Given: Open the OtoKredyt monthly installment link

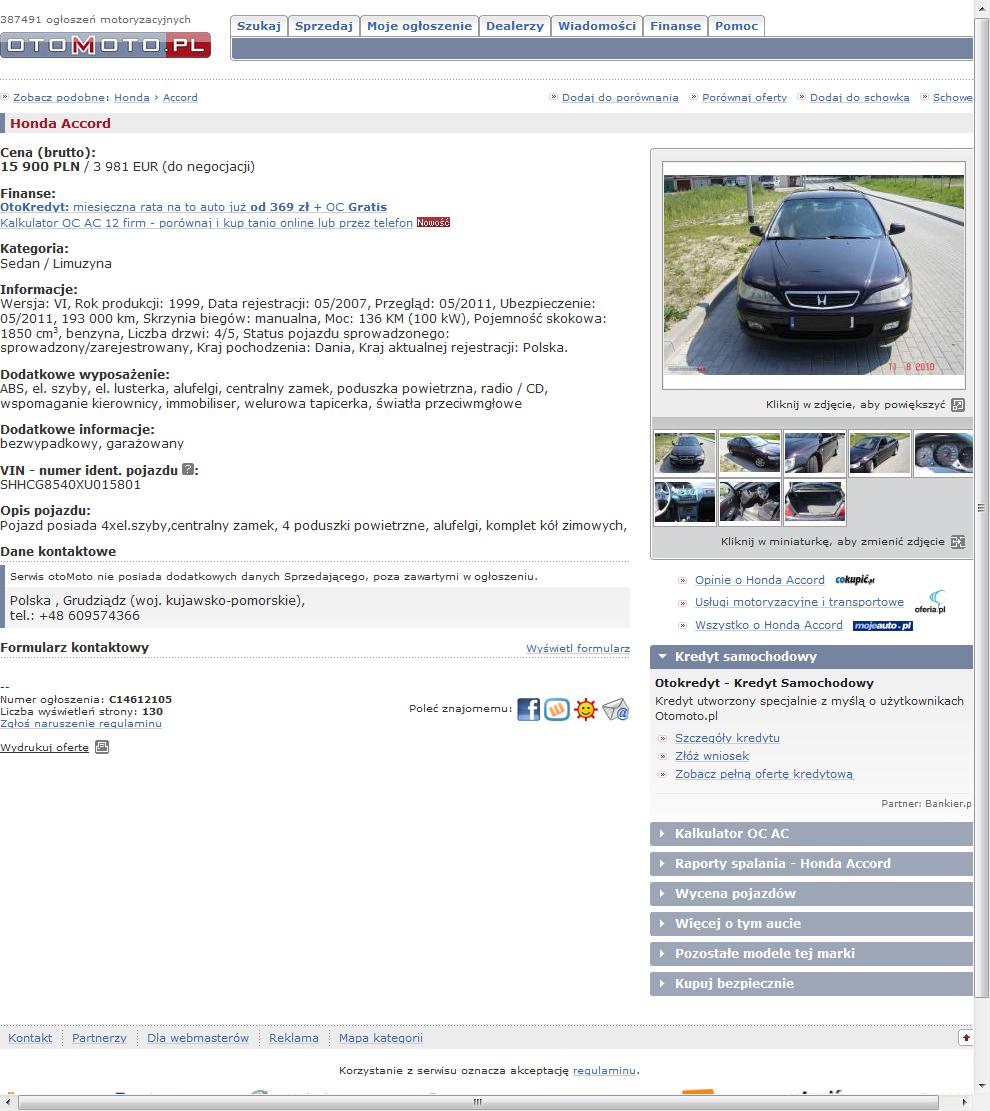Looking at the screenshot, I should tap(193, 207).
